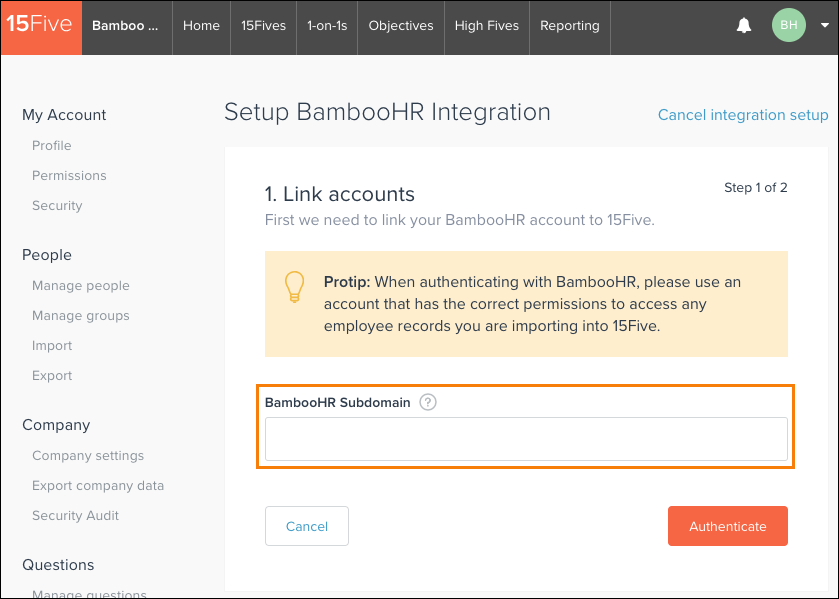Open Import under People
This screenshot has width=839, height=599.
pyautogui.click(x=52, y=346)
